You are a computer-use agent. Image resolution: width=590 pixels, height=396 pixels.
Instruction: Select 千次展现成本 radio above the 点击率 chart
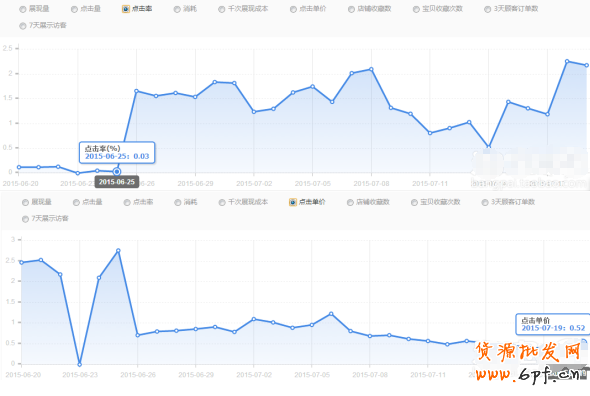pyautogui.click(x=222, y=9)
